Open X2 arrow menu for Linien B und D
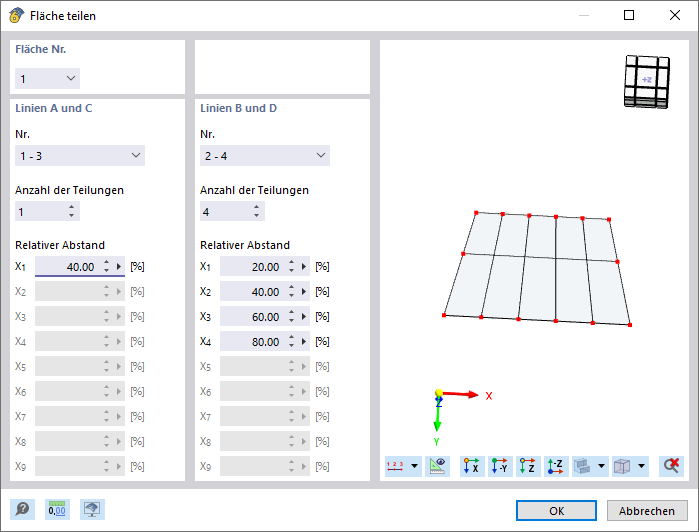This screenshot has width=699, height=532. click(x=304, y=292)
